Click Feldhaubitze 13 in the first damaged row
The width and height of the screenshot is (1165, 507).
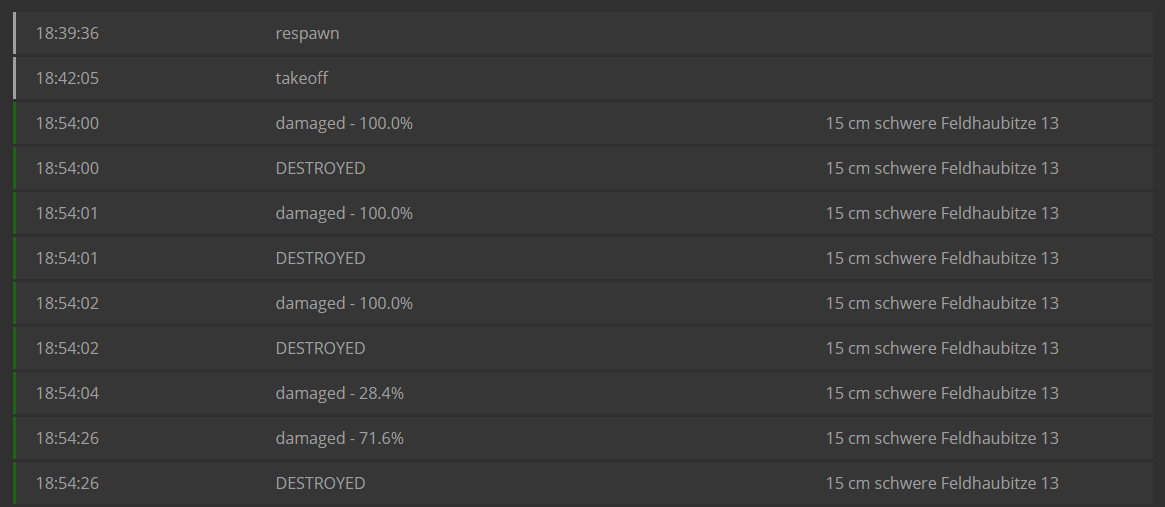point(942,123)
